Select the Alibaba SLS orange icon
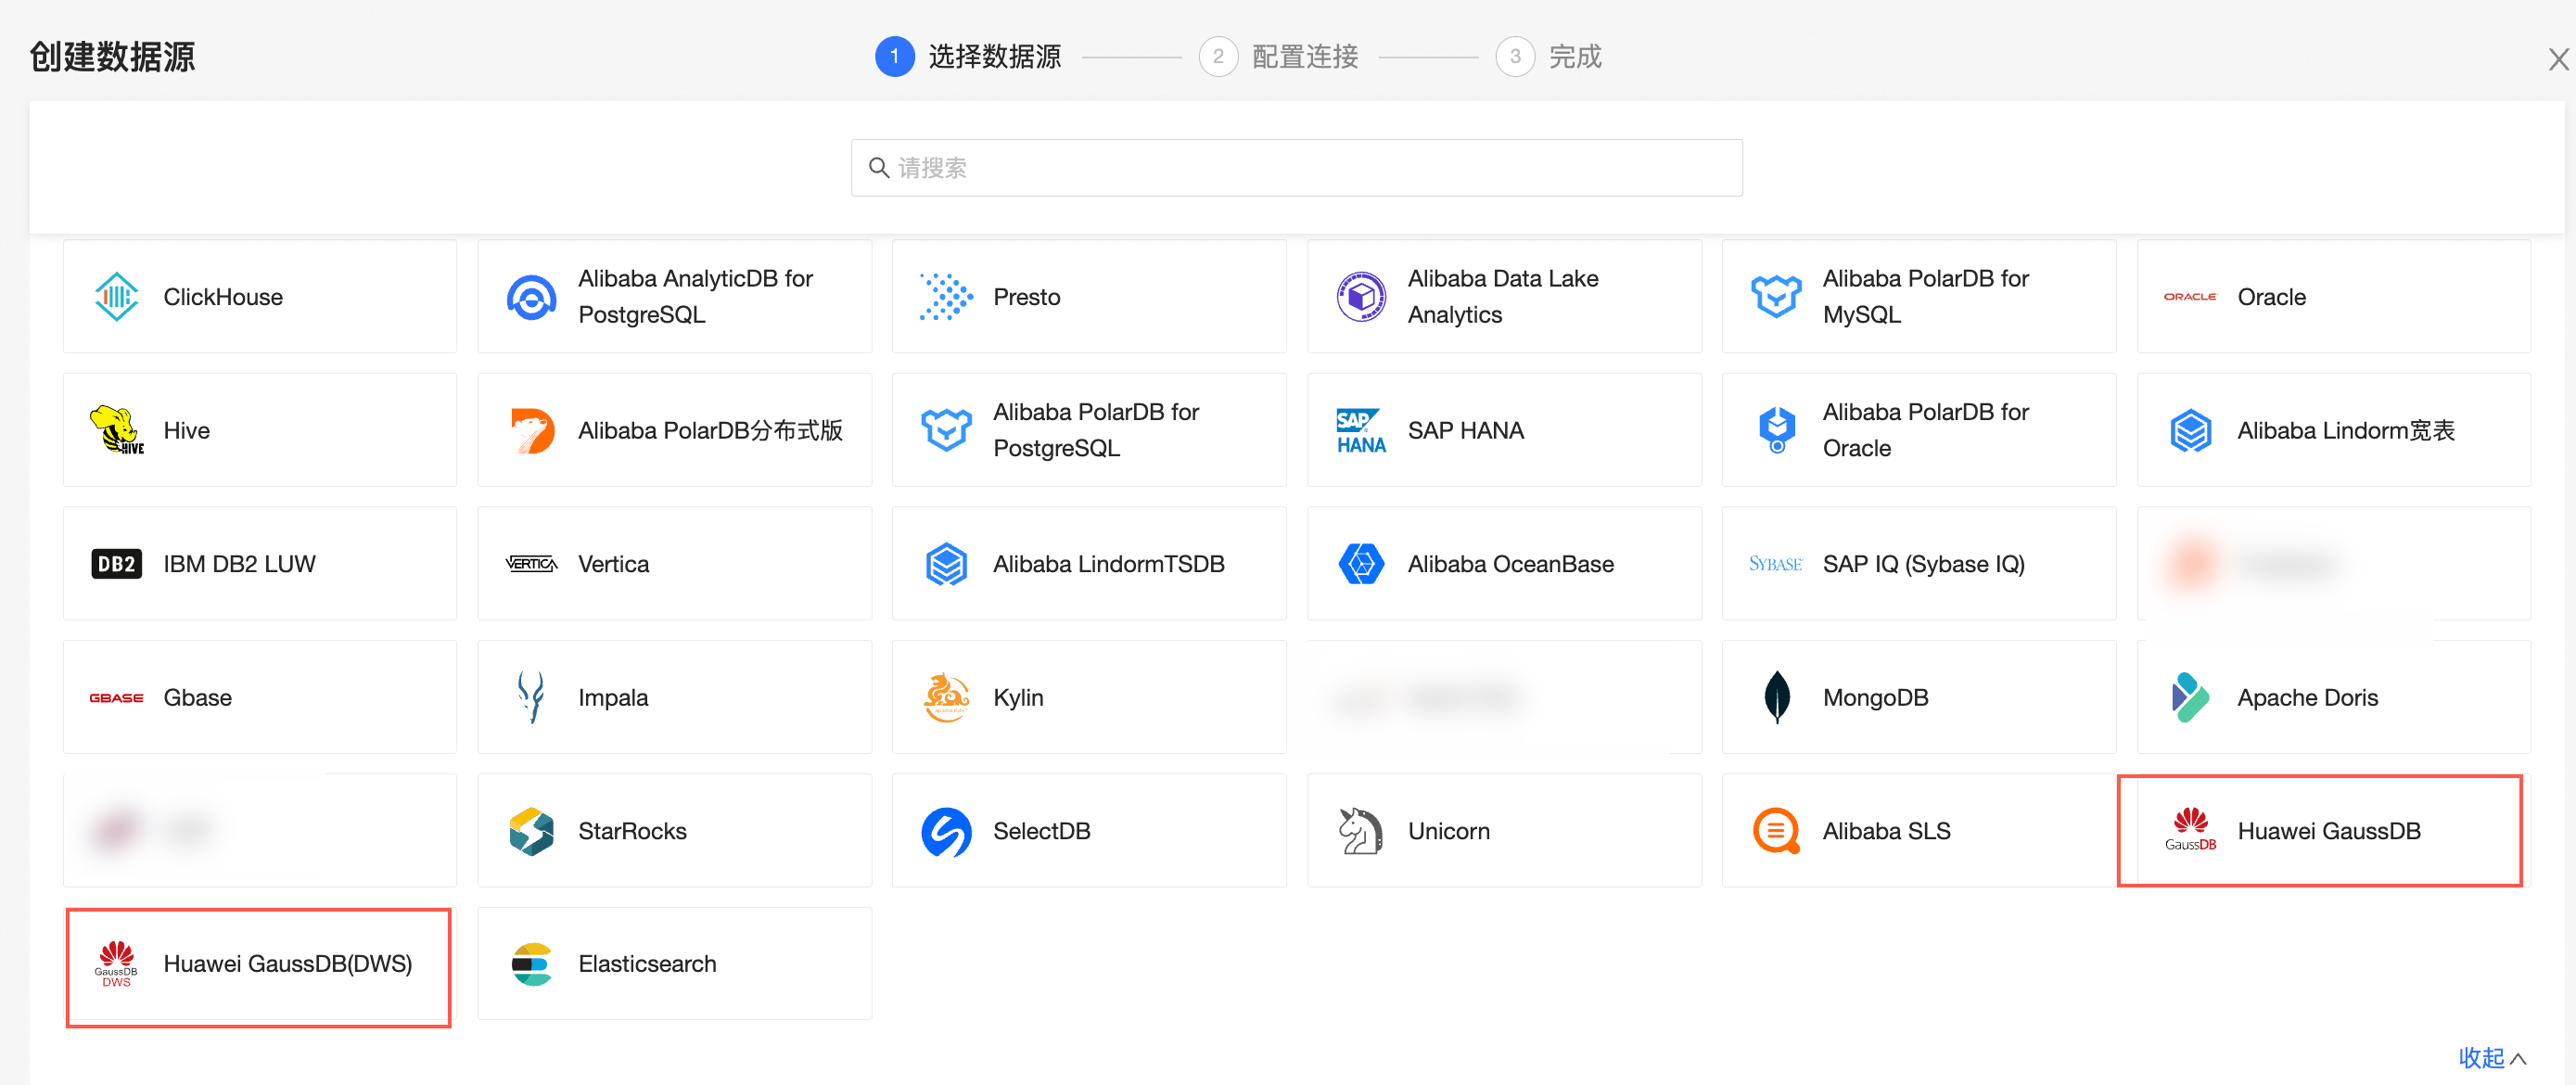The width and height of the screenshot is (2576, 1085). tap(1776, 831)
